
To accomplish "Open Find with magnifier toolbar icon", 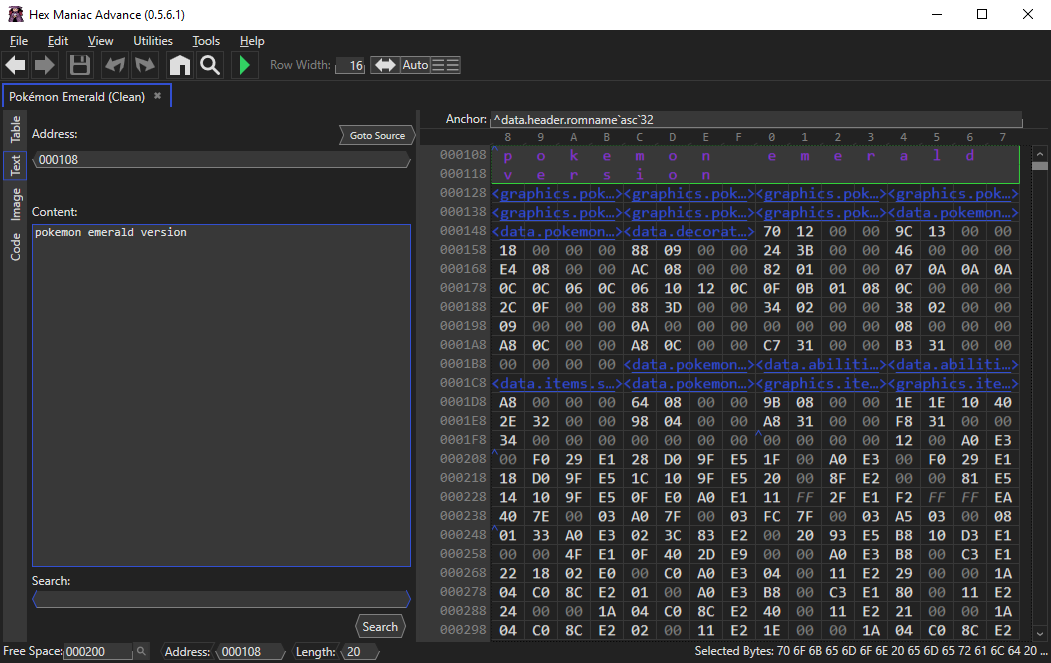I will click(210, 65).
